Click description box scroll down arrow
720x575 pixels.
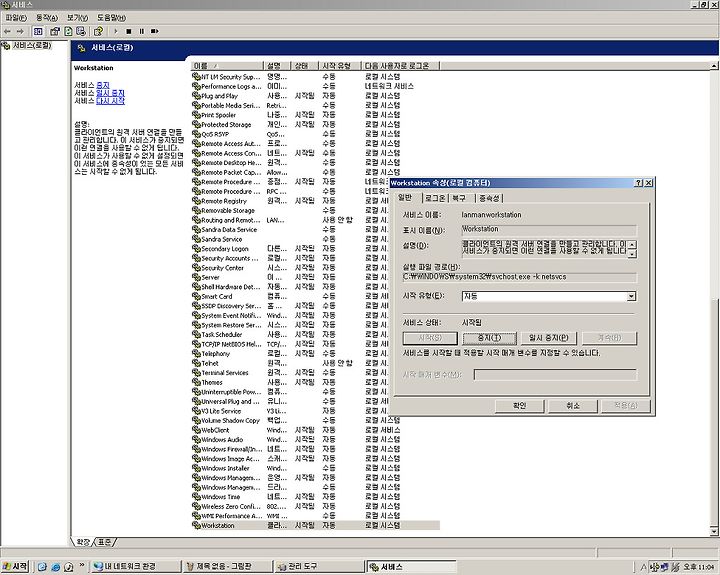click(x=632, y=254)
